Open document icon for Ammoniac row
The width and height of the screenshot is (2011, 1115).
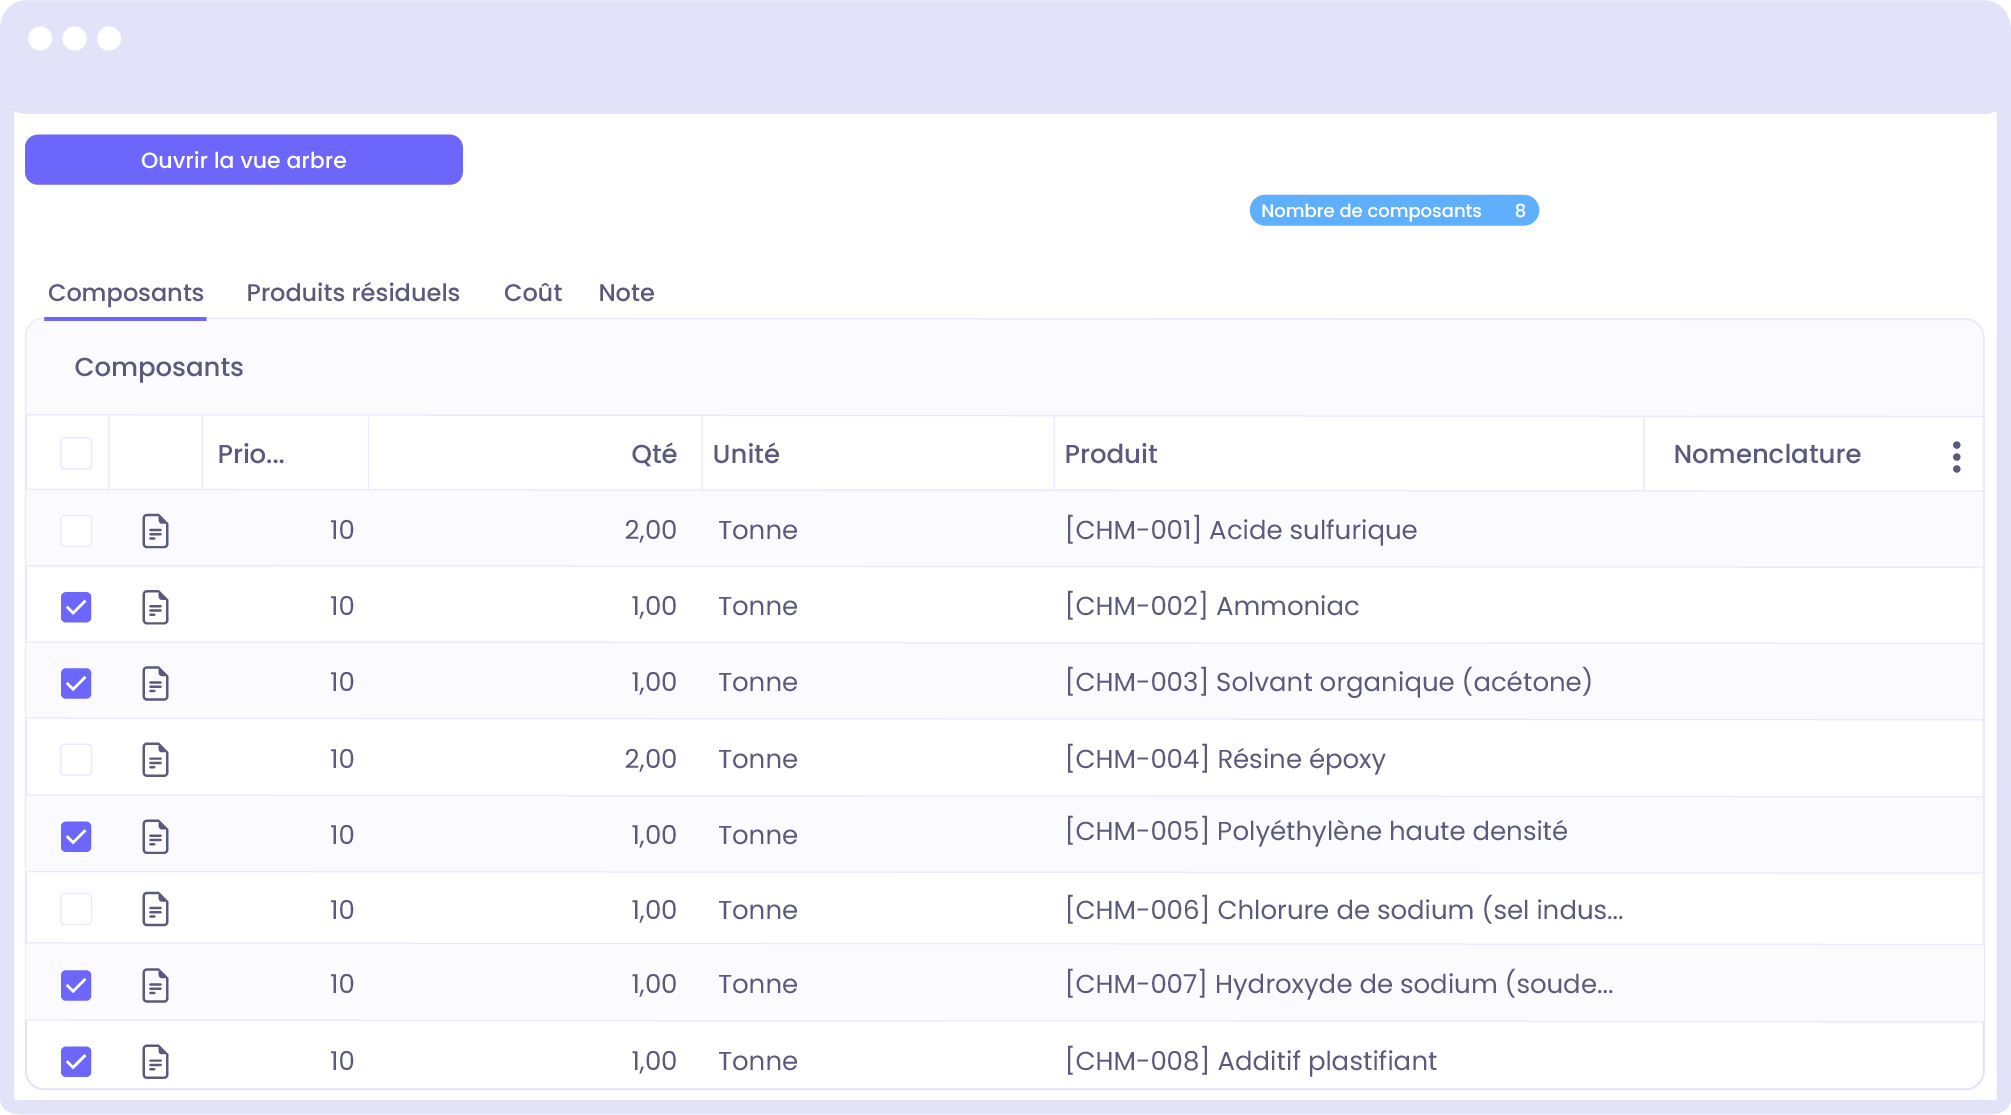click(x=155, y=607)
